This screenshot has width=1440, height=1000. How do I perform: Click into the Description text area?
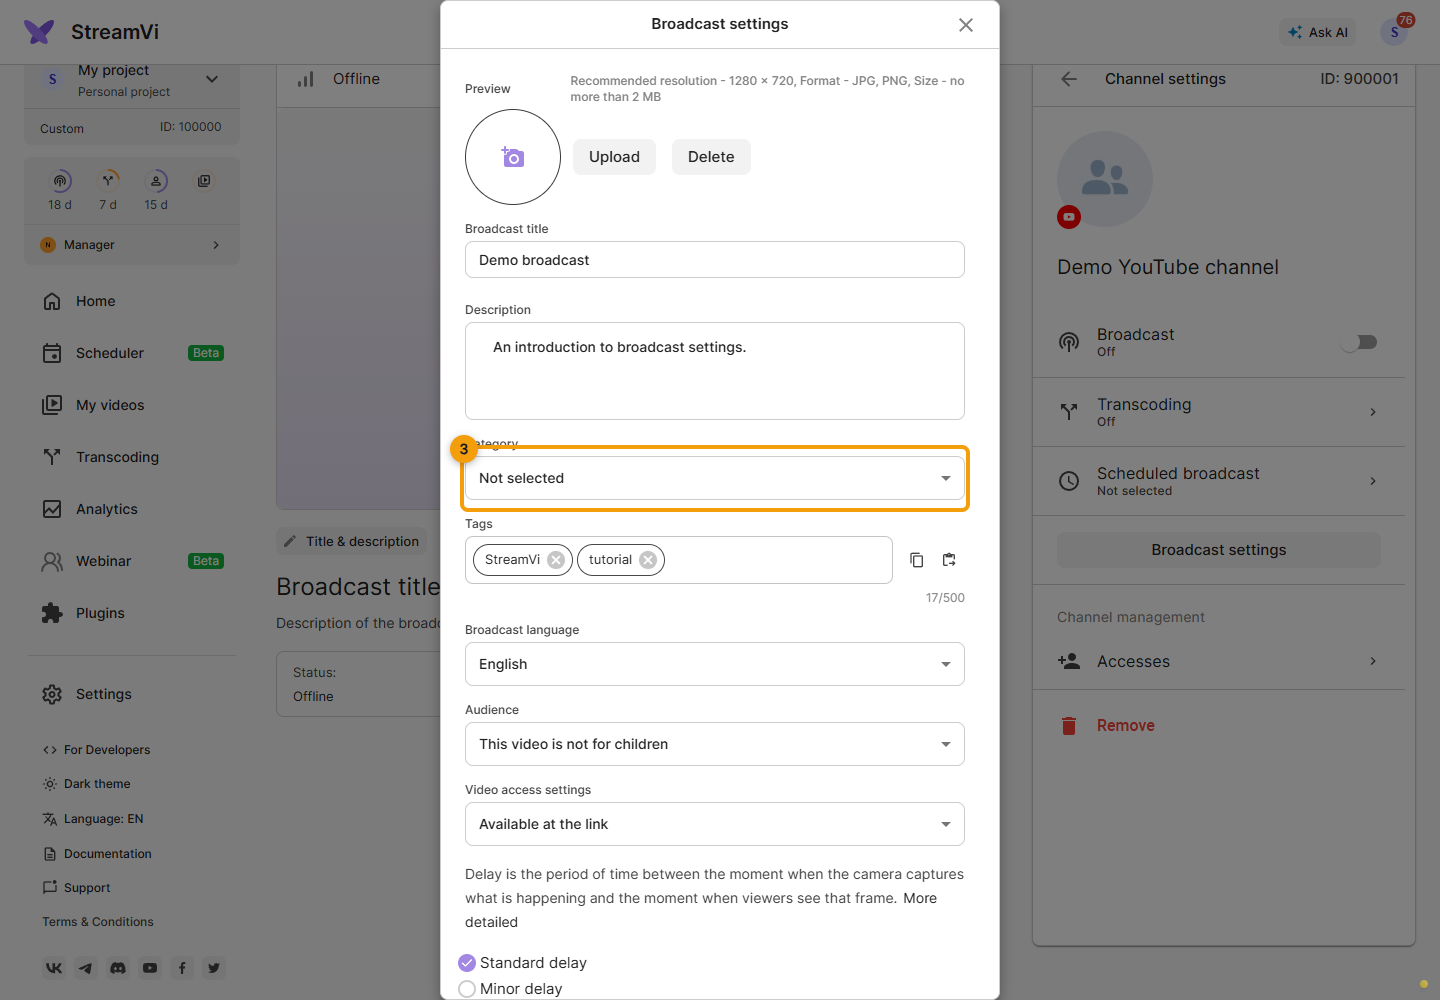coord(715,371)
